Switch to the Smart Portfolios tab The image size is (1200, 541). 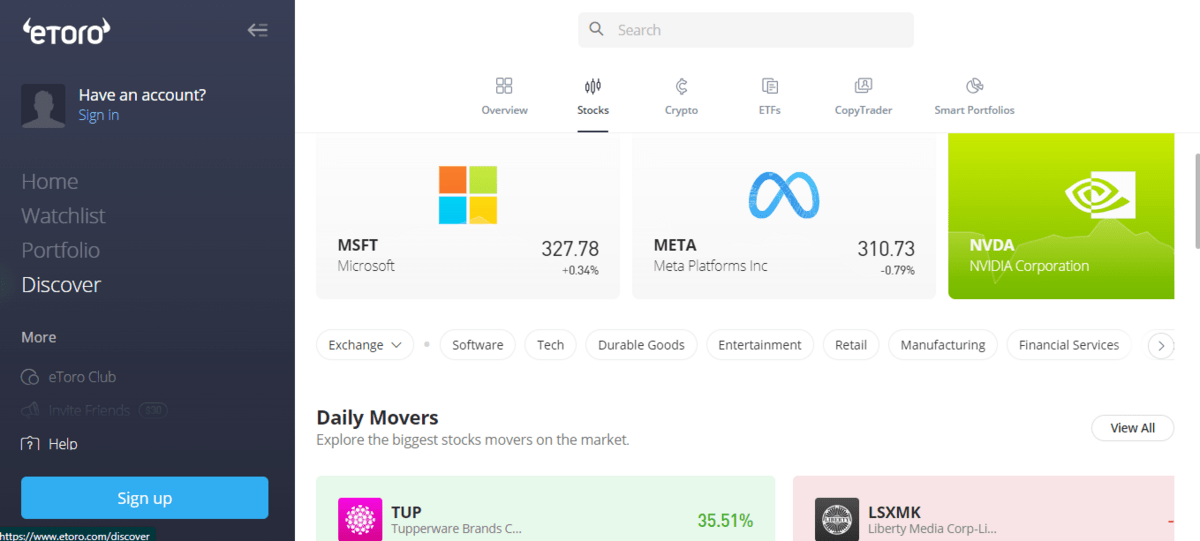click(974, 97)
